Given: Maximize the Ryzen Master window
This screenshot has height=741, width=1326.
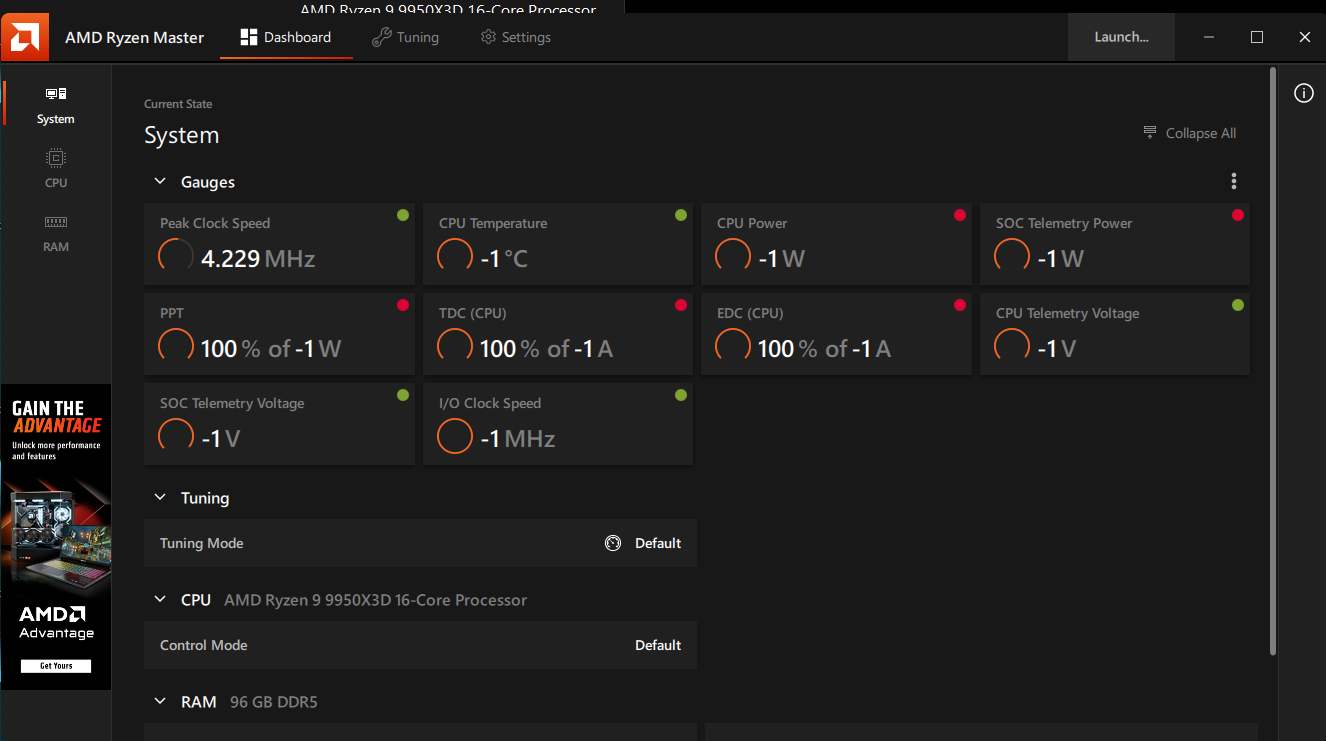Looking at the screenshot, I should pos(1257,37).
